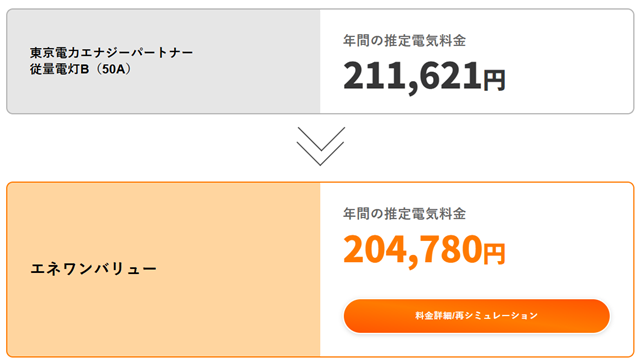This screenshot has width=640, height=362.
Task: Click 年間の推定電気料金 label above 211,621円
Action: (404, 40)
